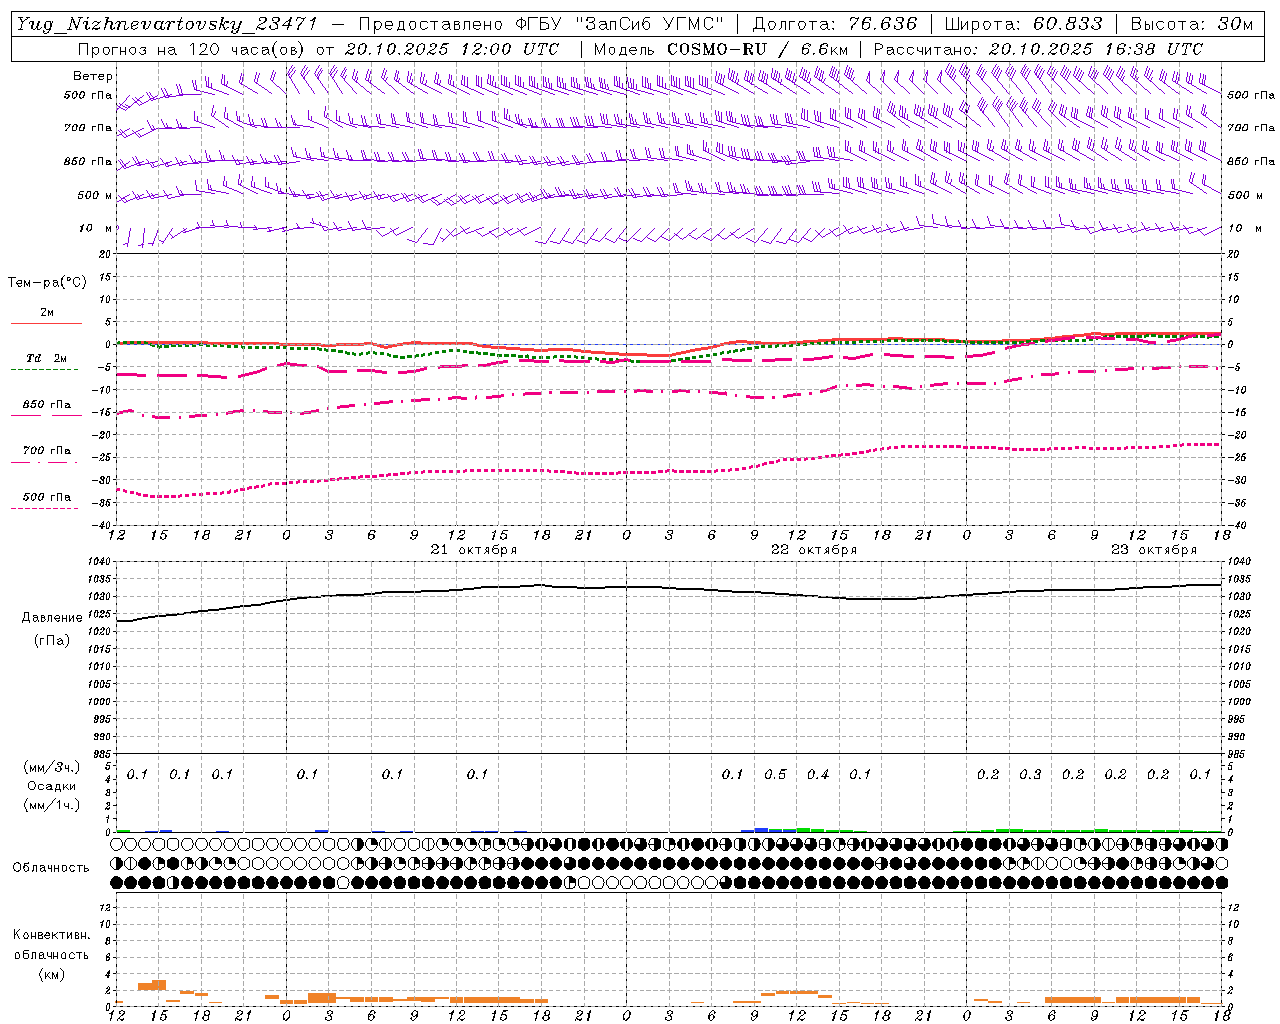This screenshot has width=1280, height=1024.
Task: Click the 'Конвективн.' convective cloud label
Action: [x=51, y=935]
